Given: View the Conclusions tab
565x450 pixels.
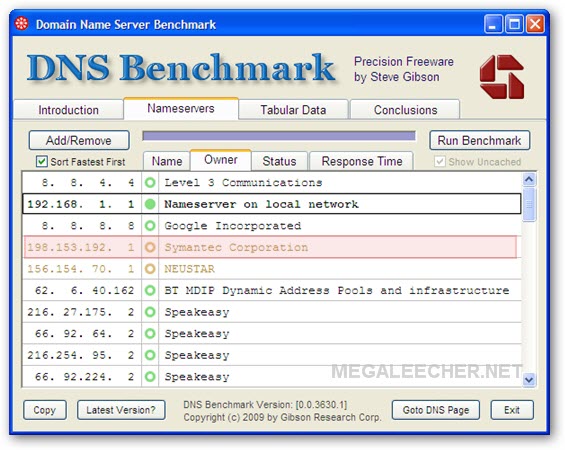Looking at the screenshot, I should pos(405,110).
